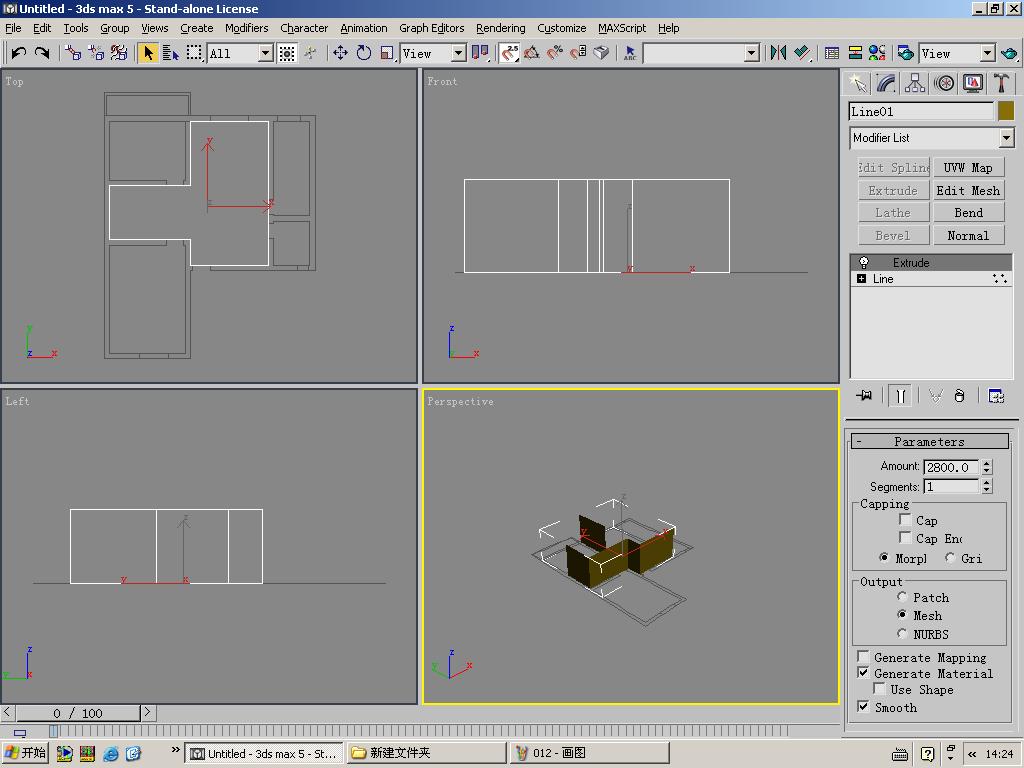
Task: Activate the Select and Link tool
Action: (73, 53)
